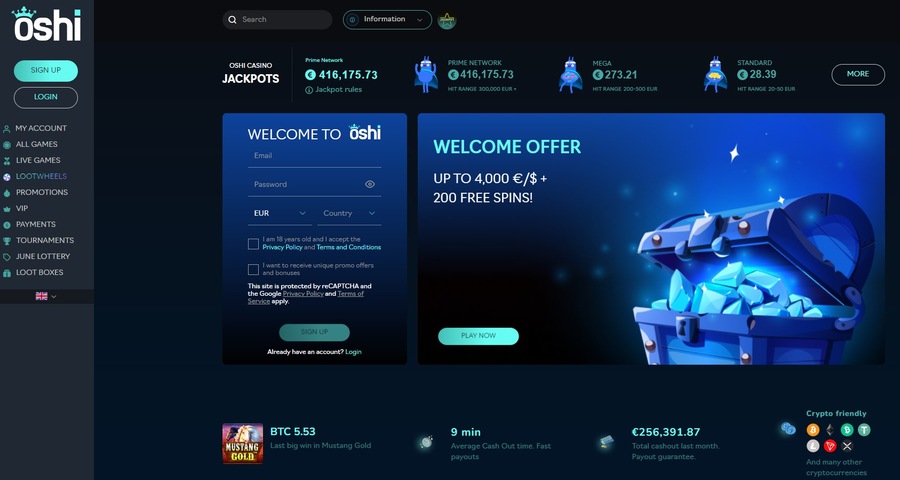Click the Tron crypto icon
This screenshot has width=900, height=480.
coord(830,446)
